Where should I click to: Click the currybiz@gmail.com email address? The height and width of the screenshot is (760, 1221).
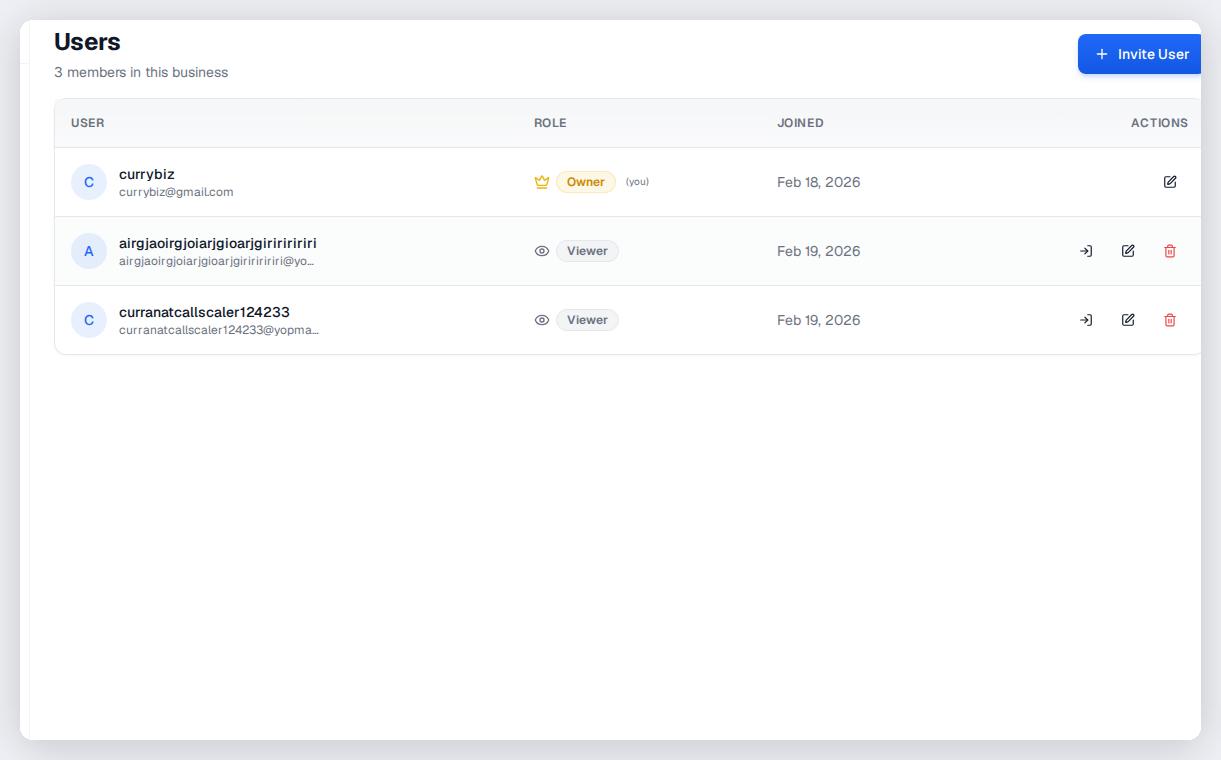point(176,192)
